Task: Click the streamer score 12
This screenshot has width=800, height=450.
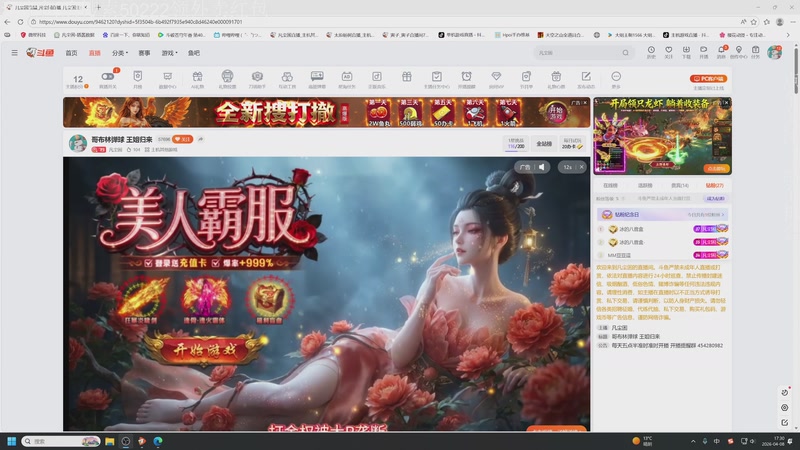Action: coord(78,79)
